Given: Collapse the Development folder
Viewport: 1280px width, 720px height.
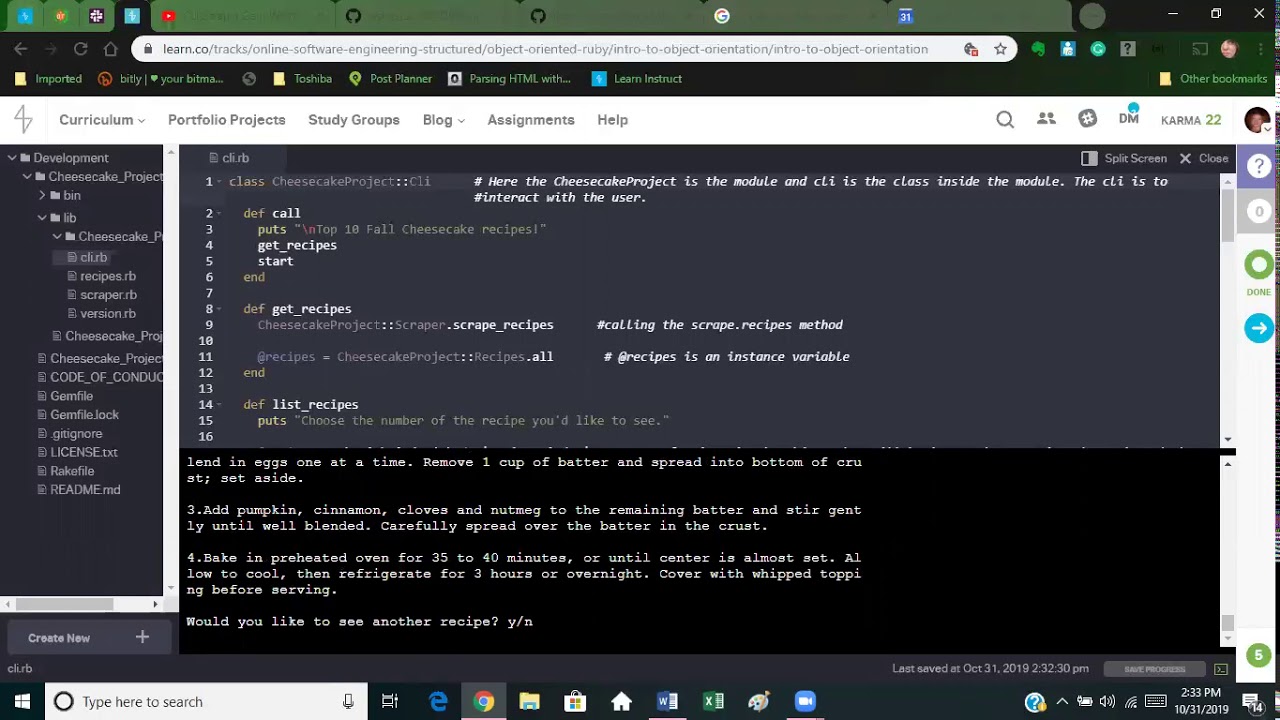Looking at the screenshot, I should click(12, 158).
